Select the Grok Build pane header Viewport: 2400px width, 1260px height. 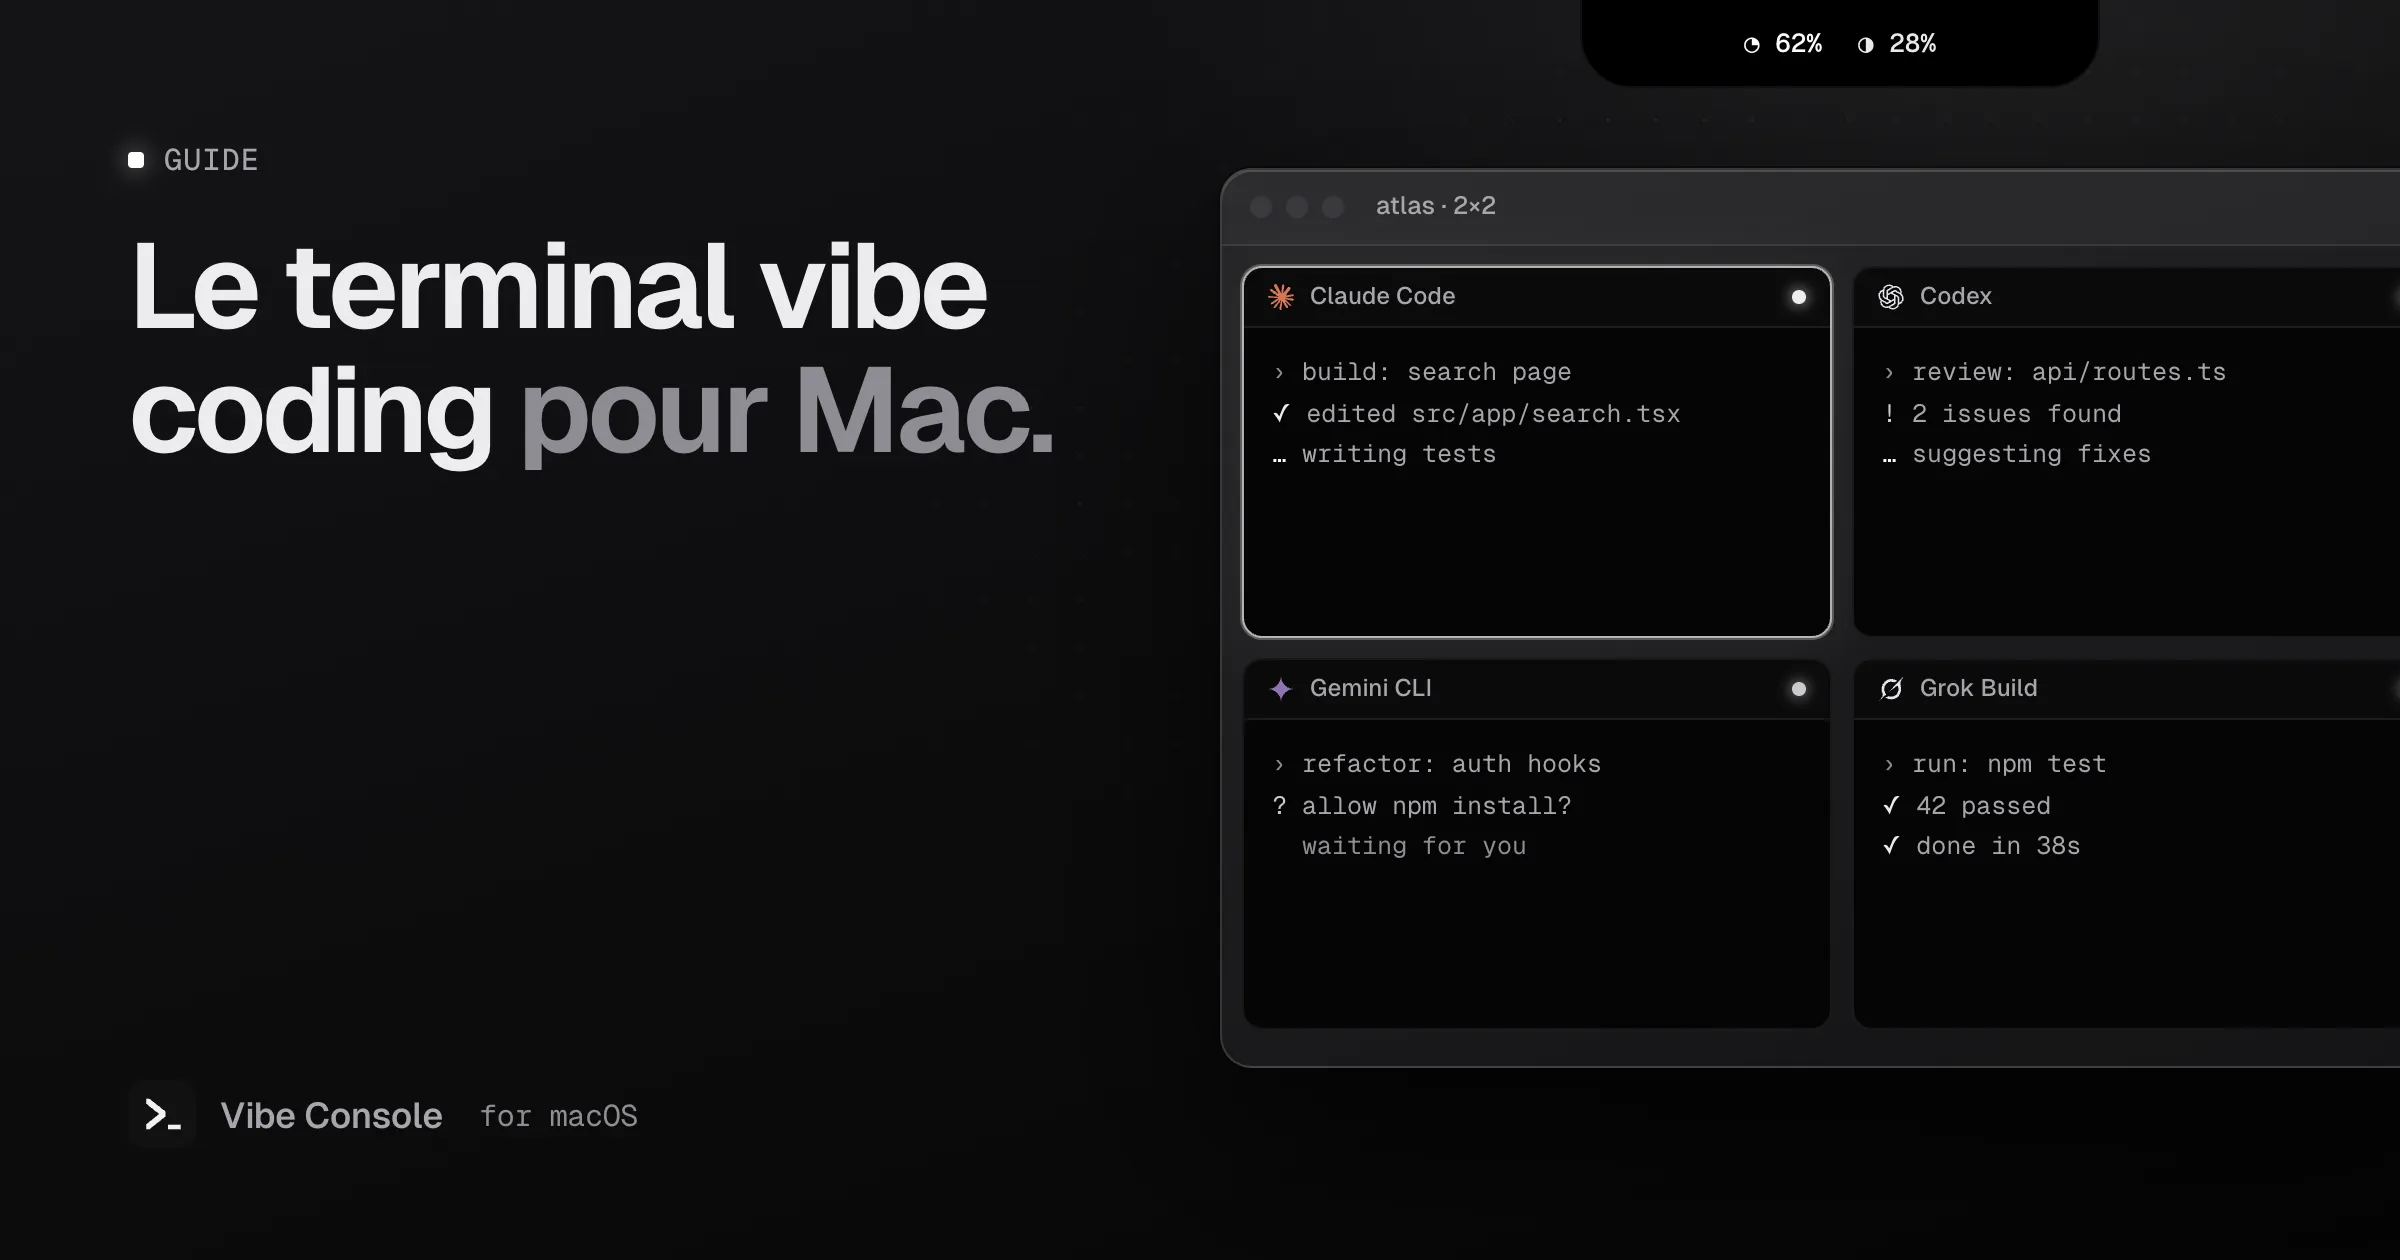click(2127, 689)
